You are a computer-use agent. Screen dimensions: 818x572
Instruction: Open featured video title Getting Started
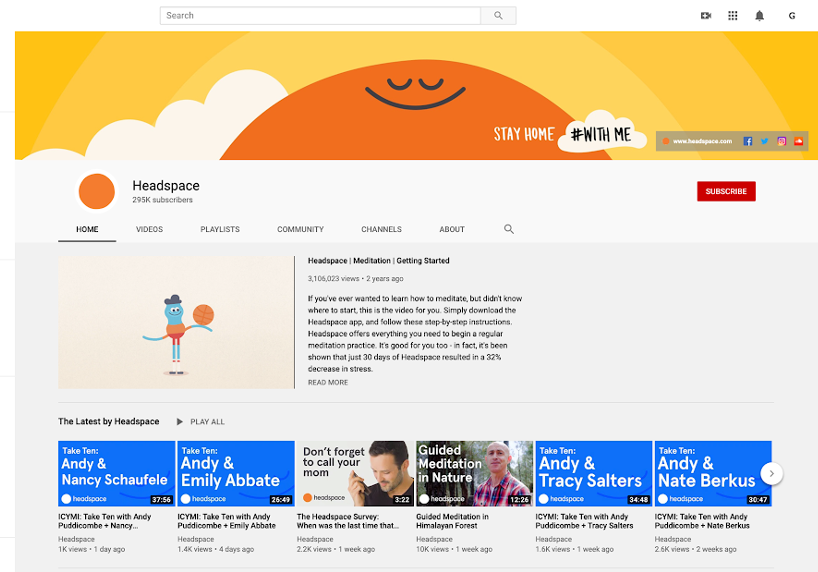tap(378, 260)
